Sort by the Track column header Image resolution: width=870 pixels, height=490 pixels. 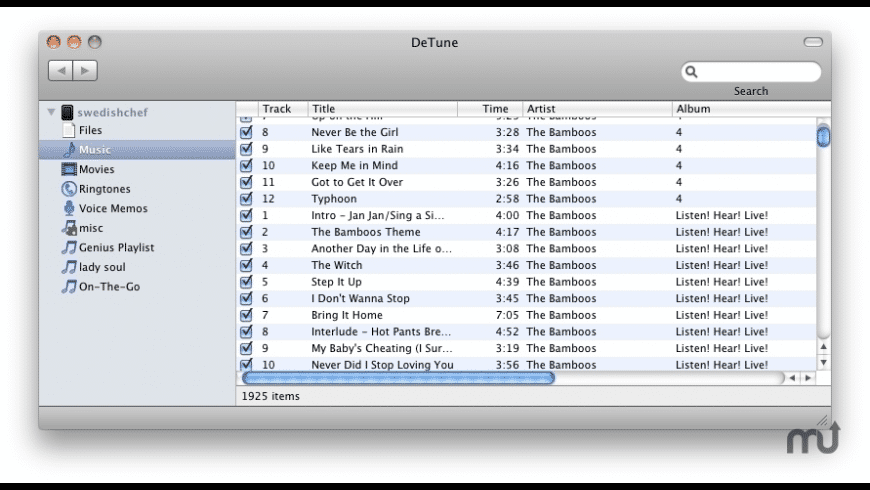click(x=283, y=109)
